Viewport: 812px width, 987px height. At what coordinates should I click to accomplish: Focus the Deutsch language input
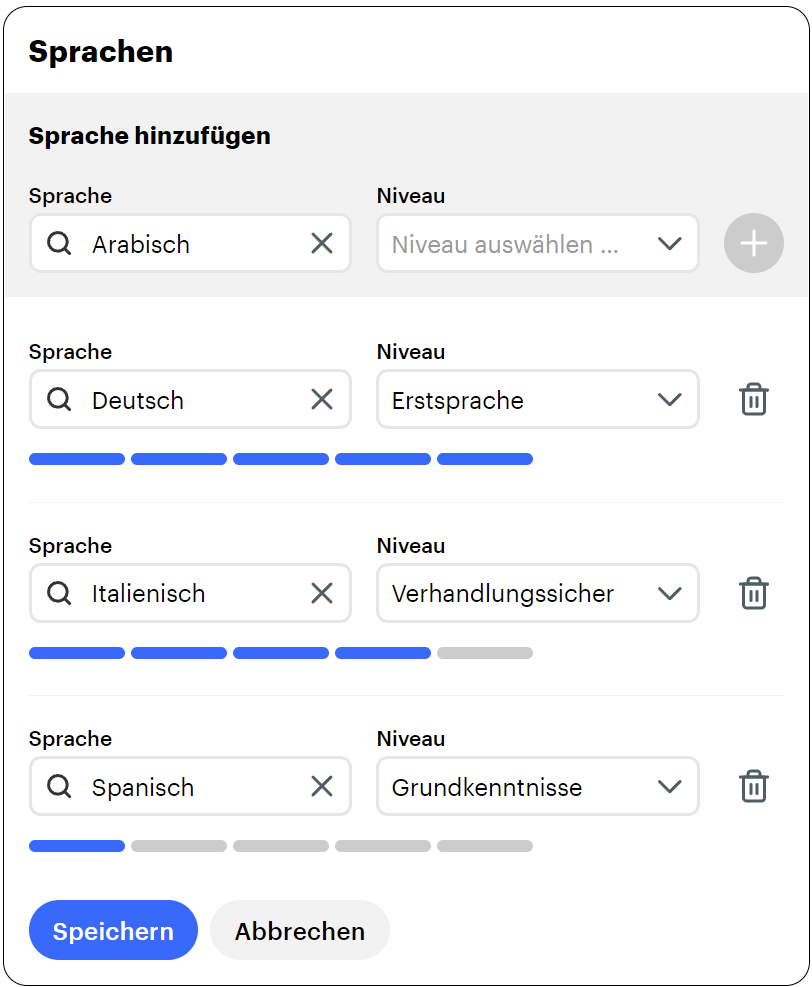[x=190, y=400]
